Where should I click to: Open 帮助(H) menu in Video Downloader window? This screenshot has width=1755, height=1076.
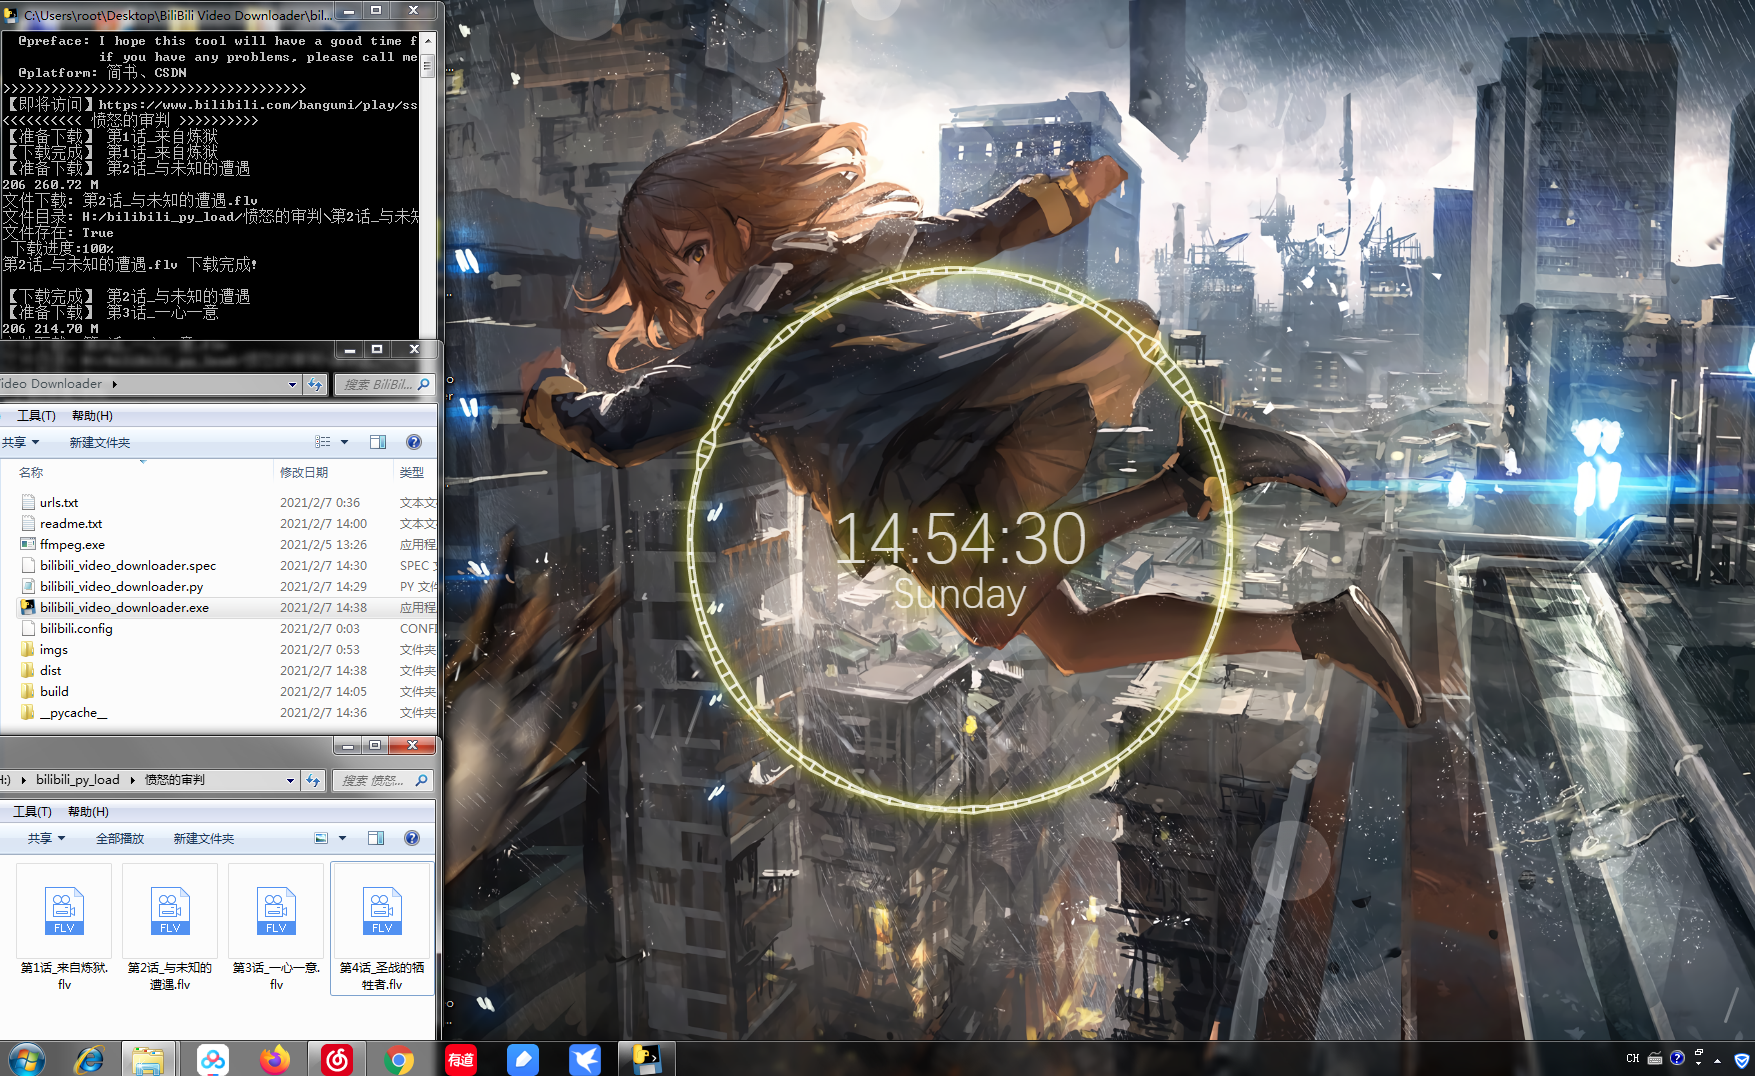[92, 416]
